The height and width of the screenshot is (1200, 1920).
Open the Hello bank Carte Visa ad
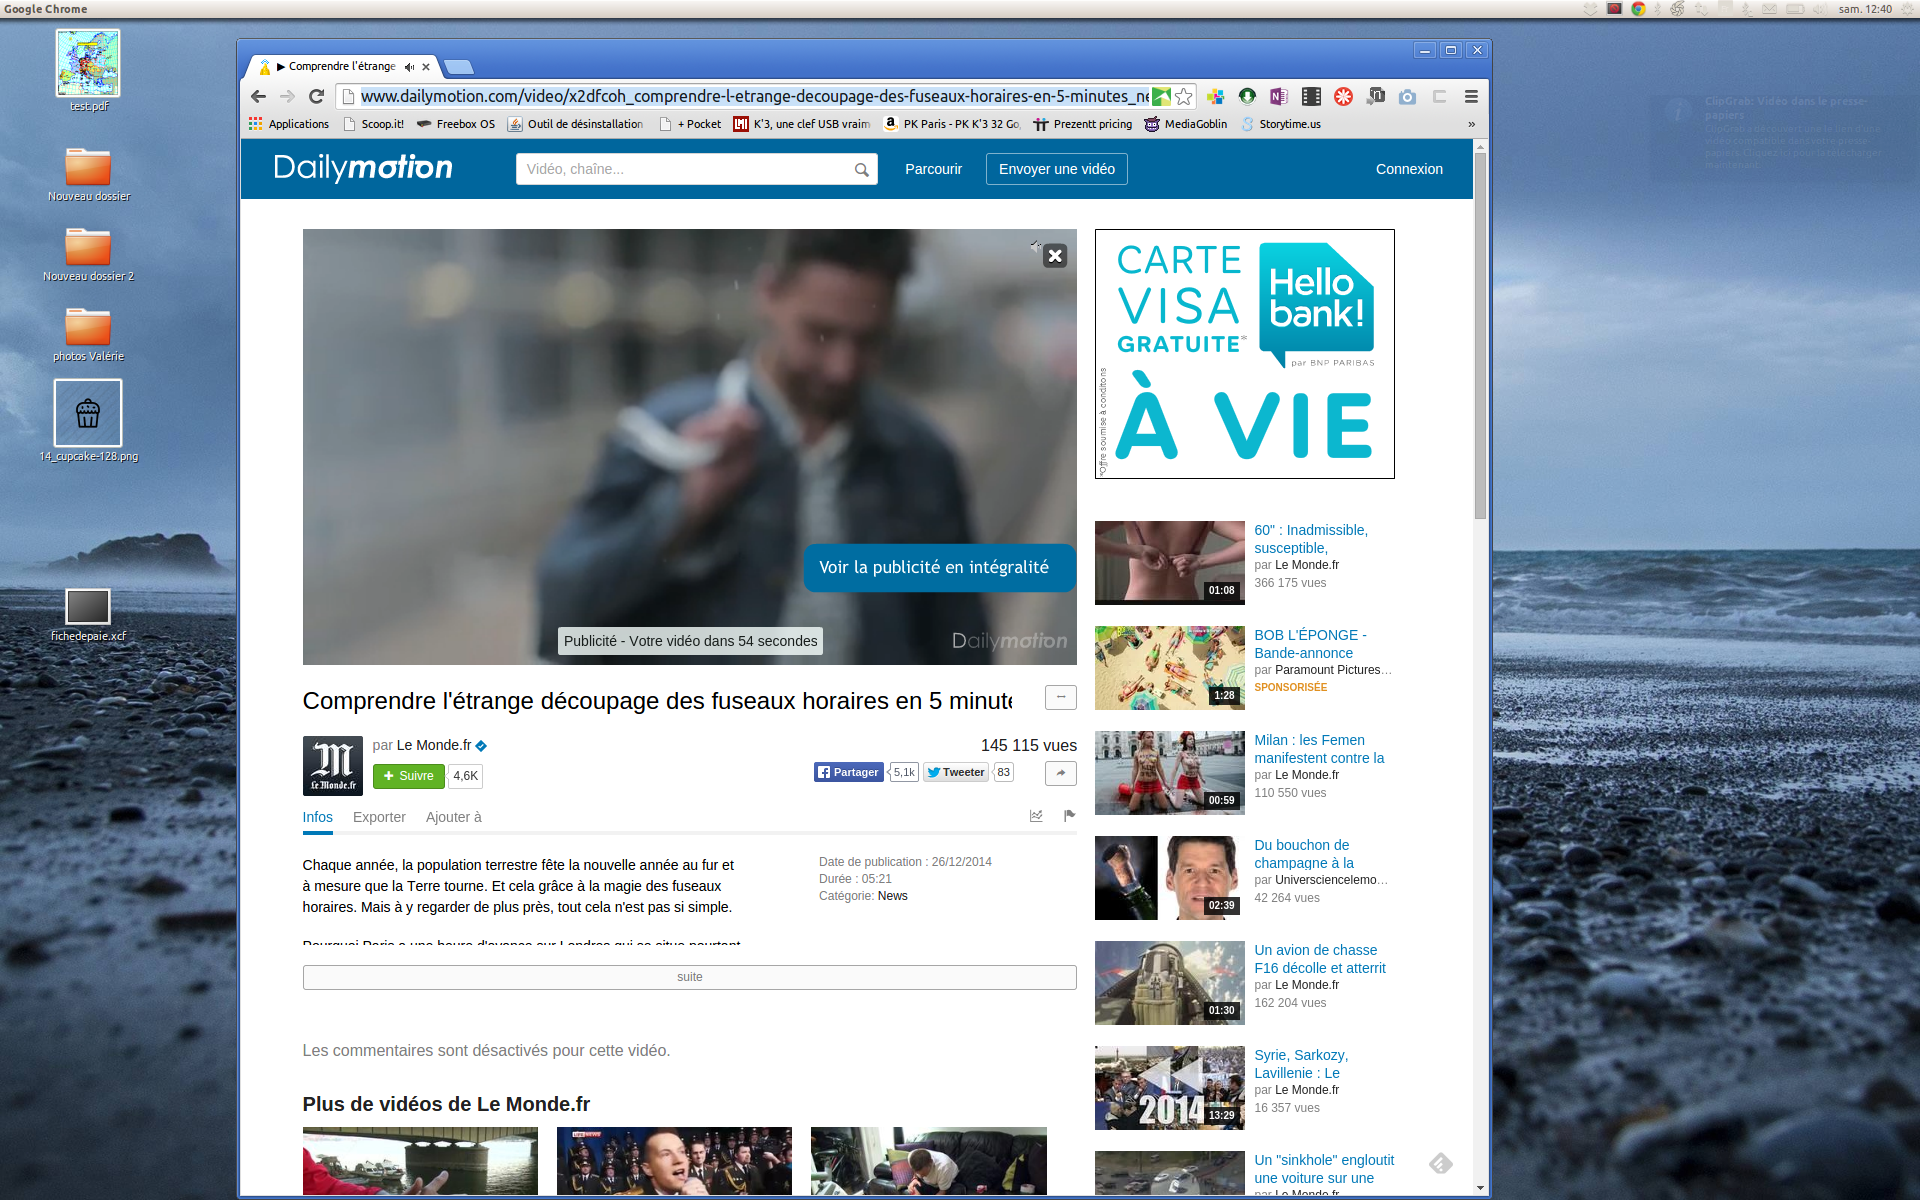[x=1244, y=354]
